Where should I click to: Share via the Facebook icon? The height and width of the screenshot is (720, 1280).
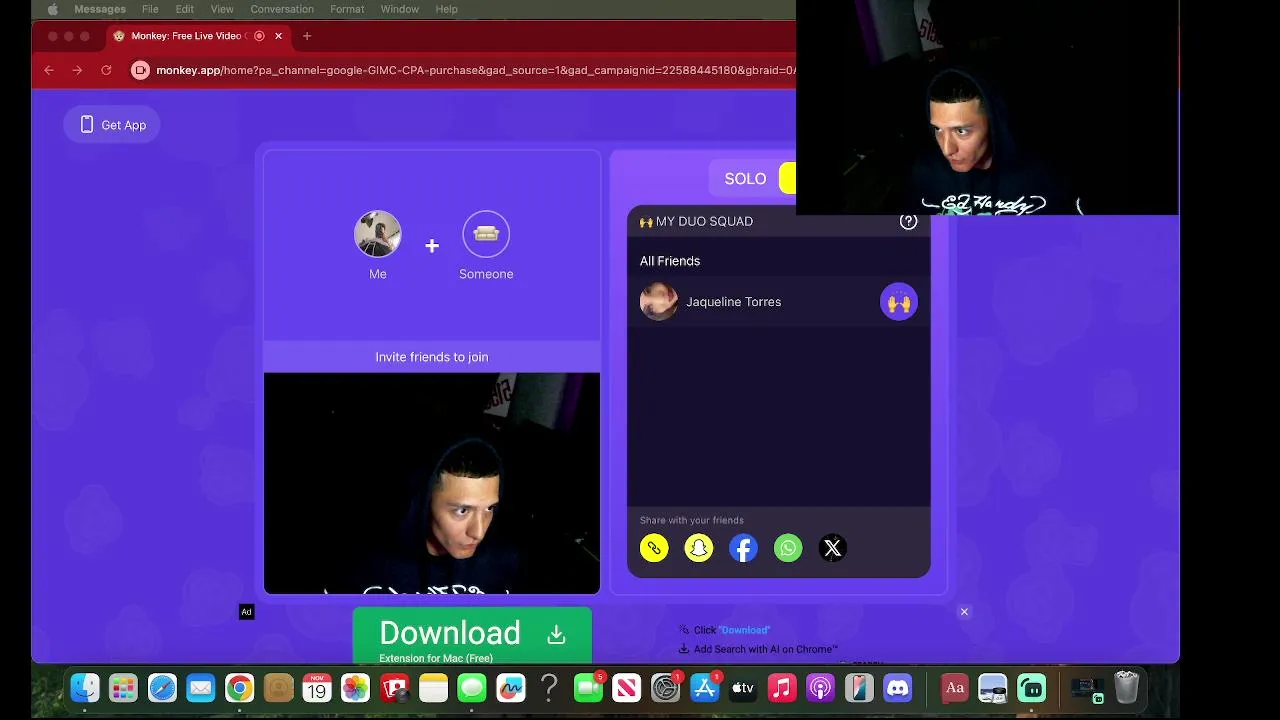(743, 548)
